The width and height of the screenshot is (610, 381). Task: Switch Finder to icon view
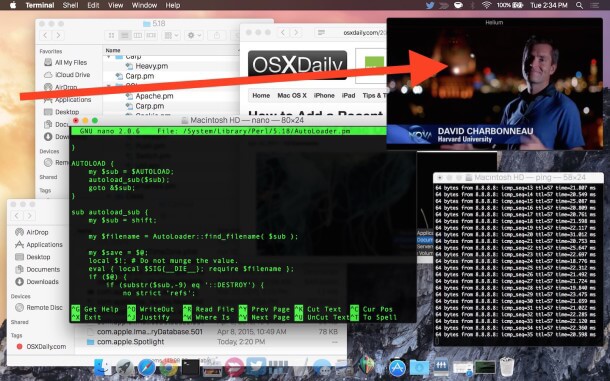[x=112, y=35]
